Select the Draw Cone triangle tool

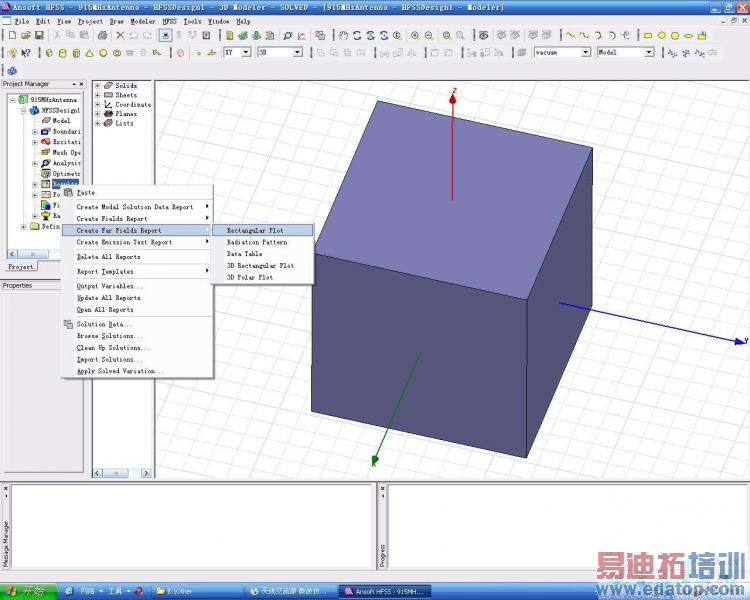point(89,53)
